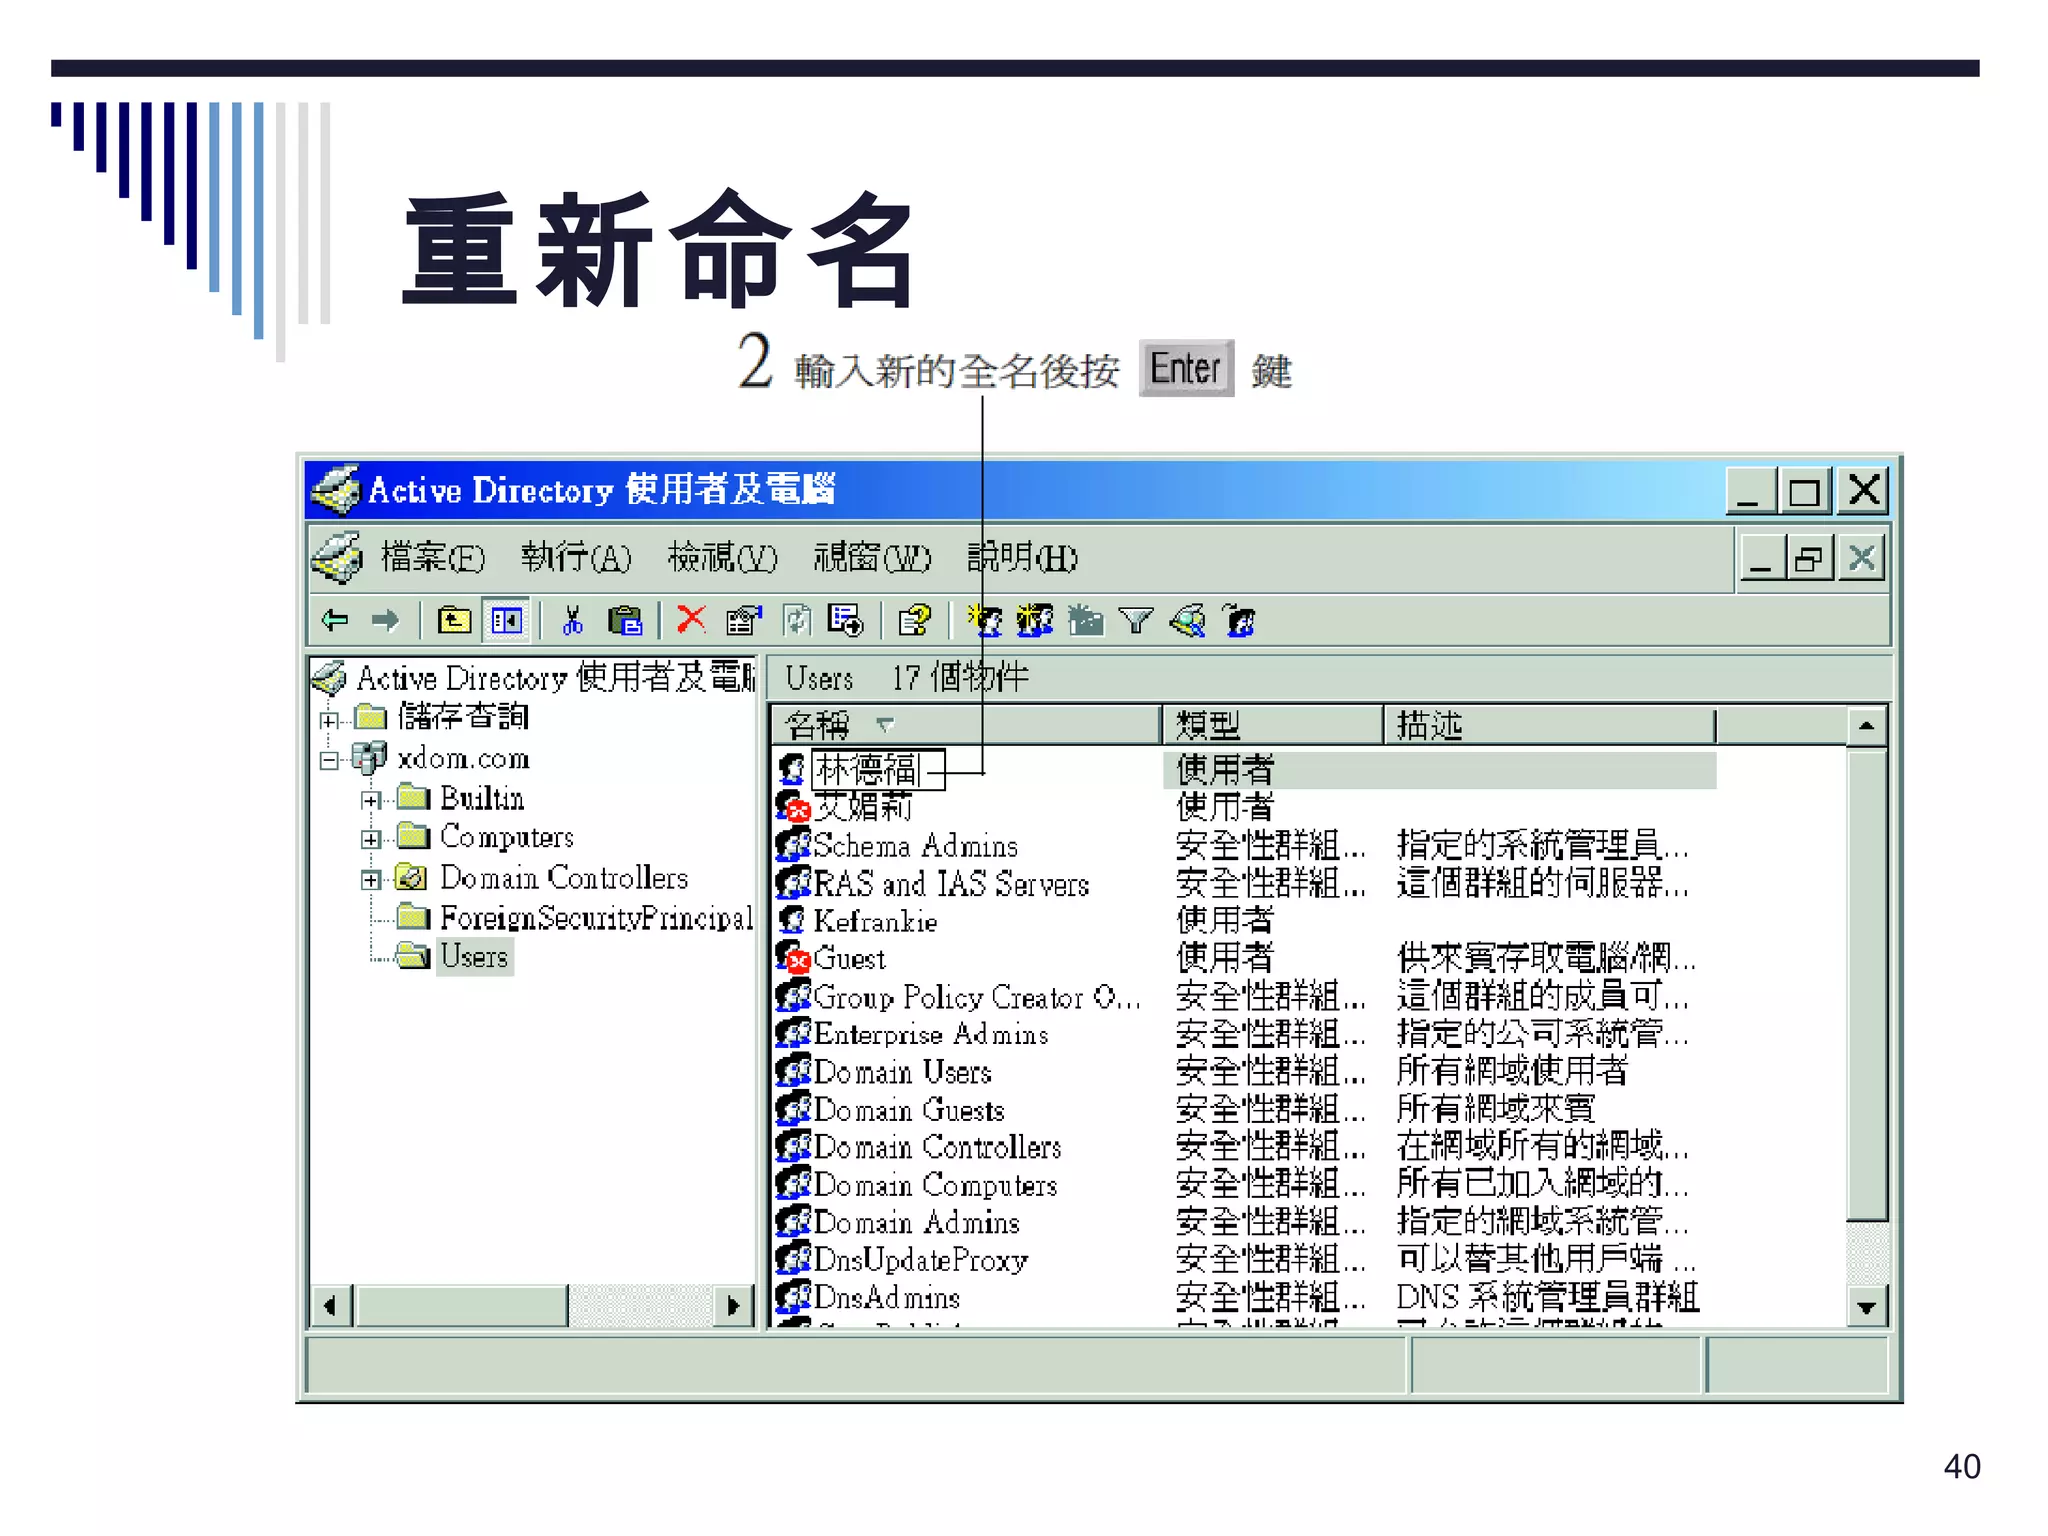2048x1536 pixels.
Task: Open the 執行(A) menu
Action: pyautogui.click(x=576, y=557)
